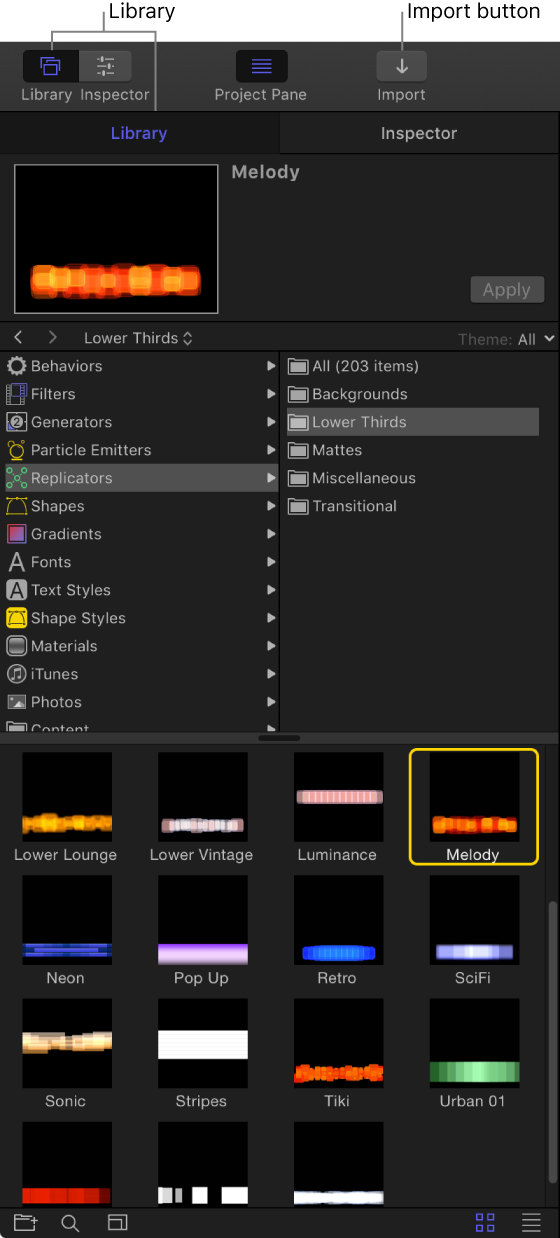Go back with the left arrow
This screenshot has height=1238, width=560.
(x=19, y=338)
